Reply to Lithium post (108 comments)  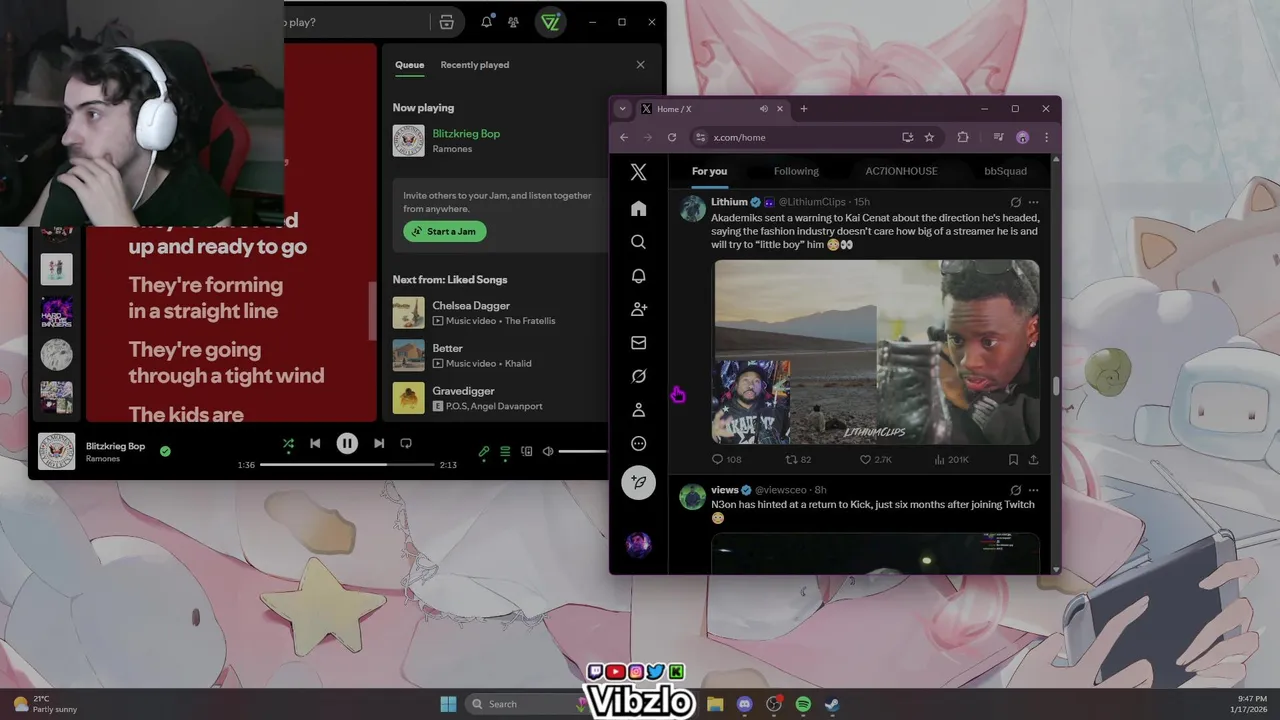(726, 459)
